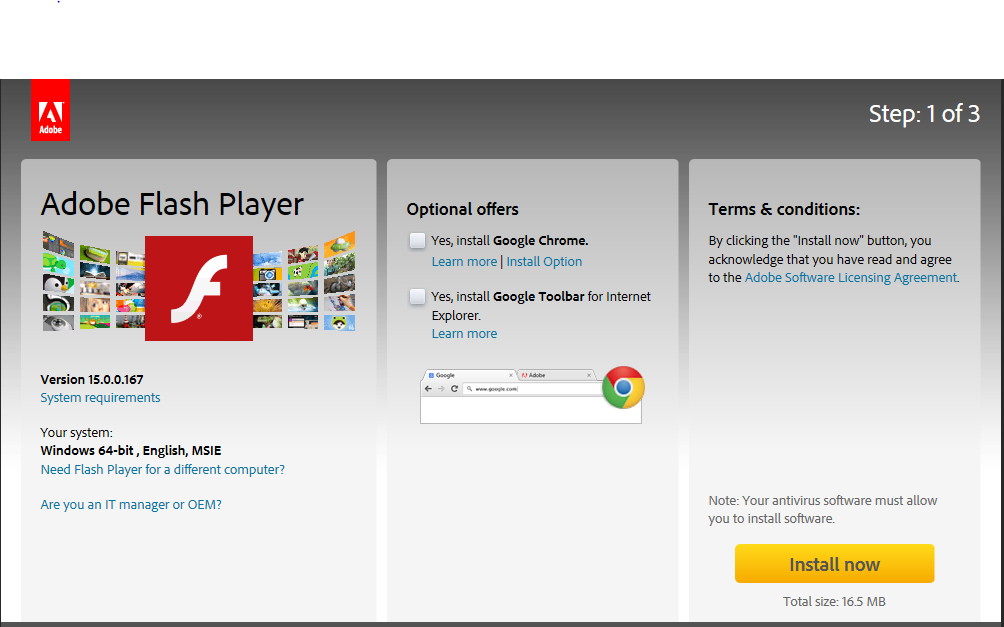Image resolution: width=1004 pixels, height=627 pixels.
Task: Check the Google Toolbar offer checkbox
Action: pos(417,296)
